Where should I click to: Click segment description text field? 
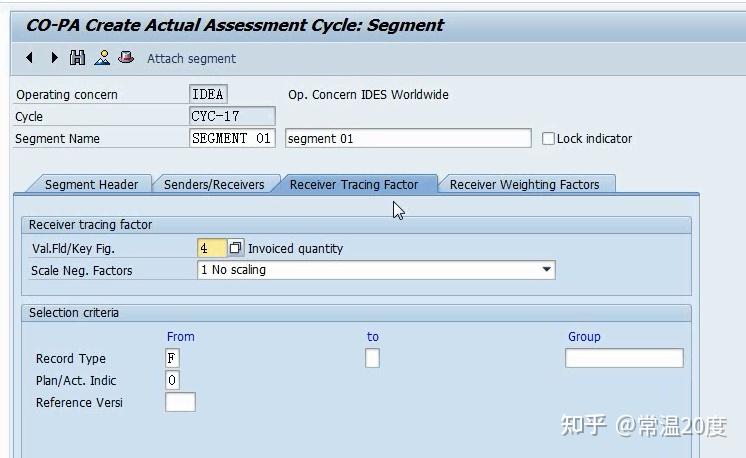(408, 139)
